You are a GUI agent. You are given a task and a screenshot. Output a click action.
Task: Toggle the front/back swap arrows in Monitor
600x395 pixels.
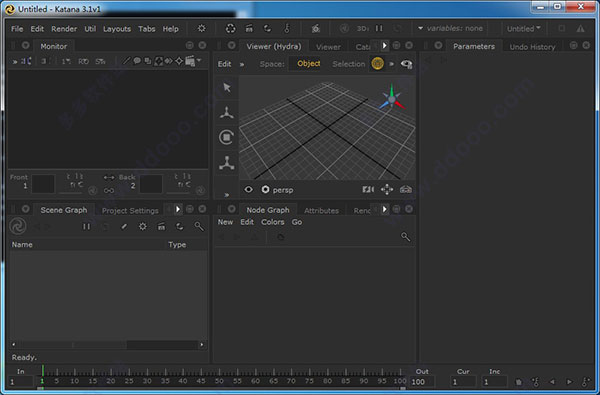(x=109, y=177)
